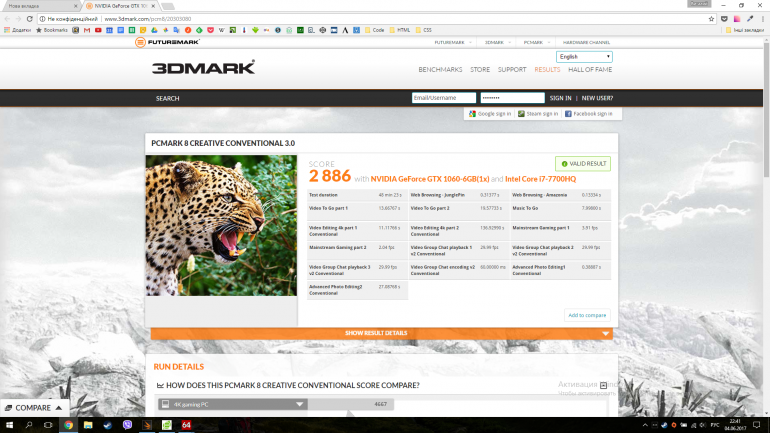Viewport: 770px width, 433px height.
Task: Open the Code bookmarks folder
Action: [375, 30]
